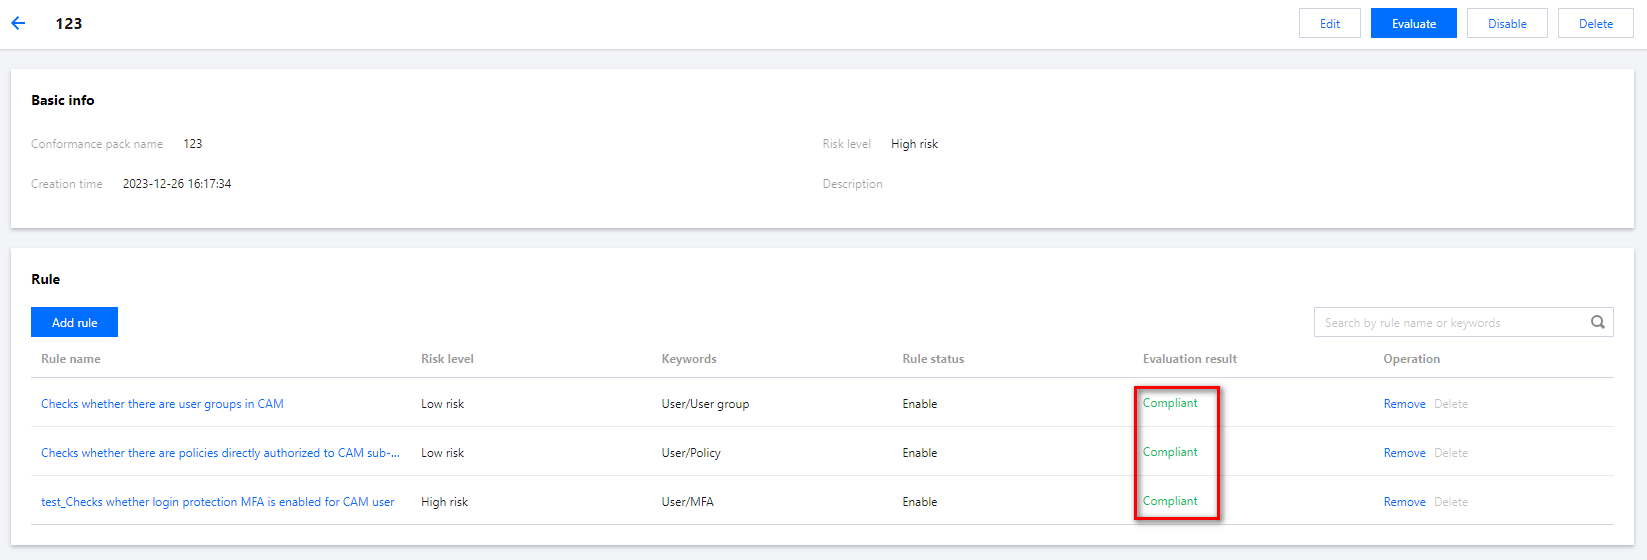Remove the MFA login protection rule
1647x560 pixels.
1404,502
